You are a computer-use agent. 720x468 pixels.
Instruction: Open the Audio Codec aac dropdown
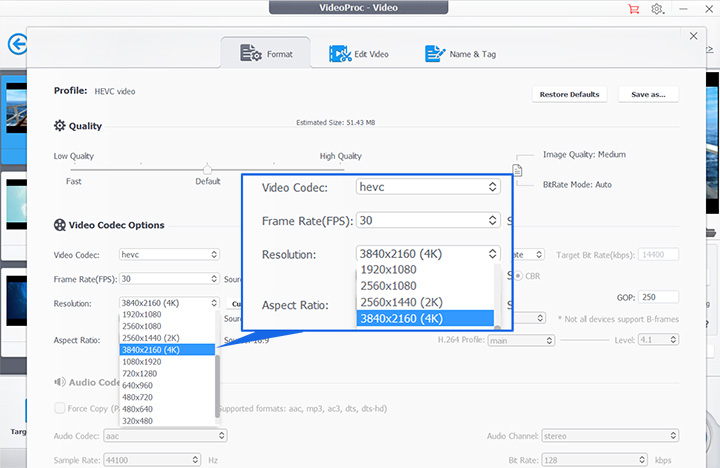pyautogui.click(x=165, y=436)
